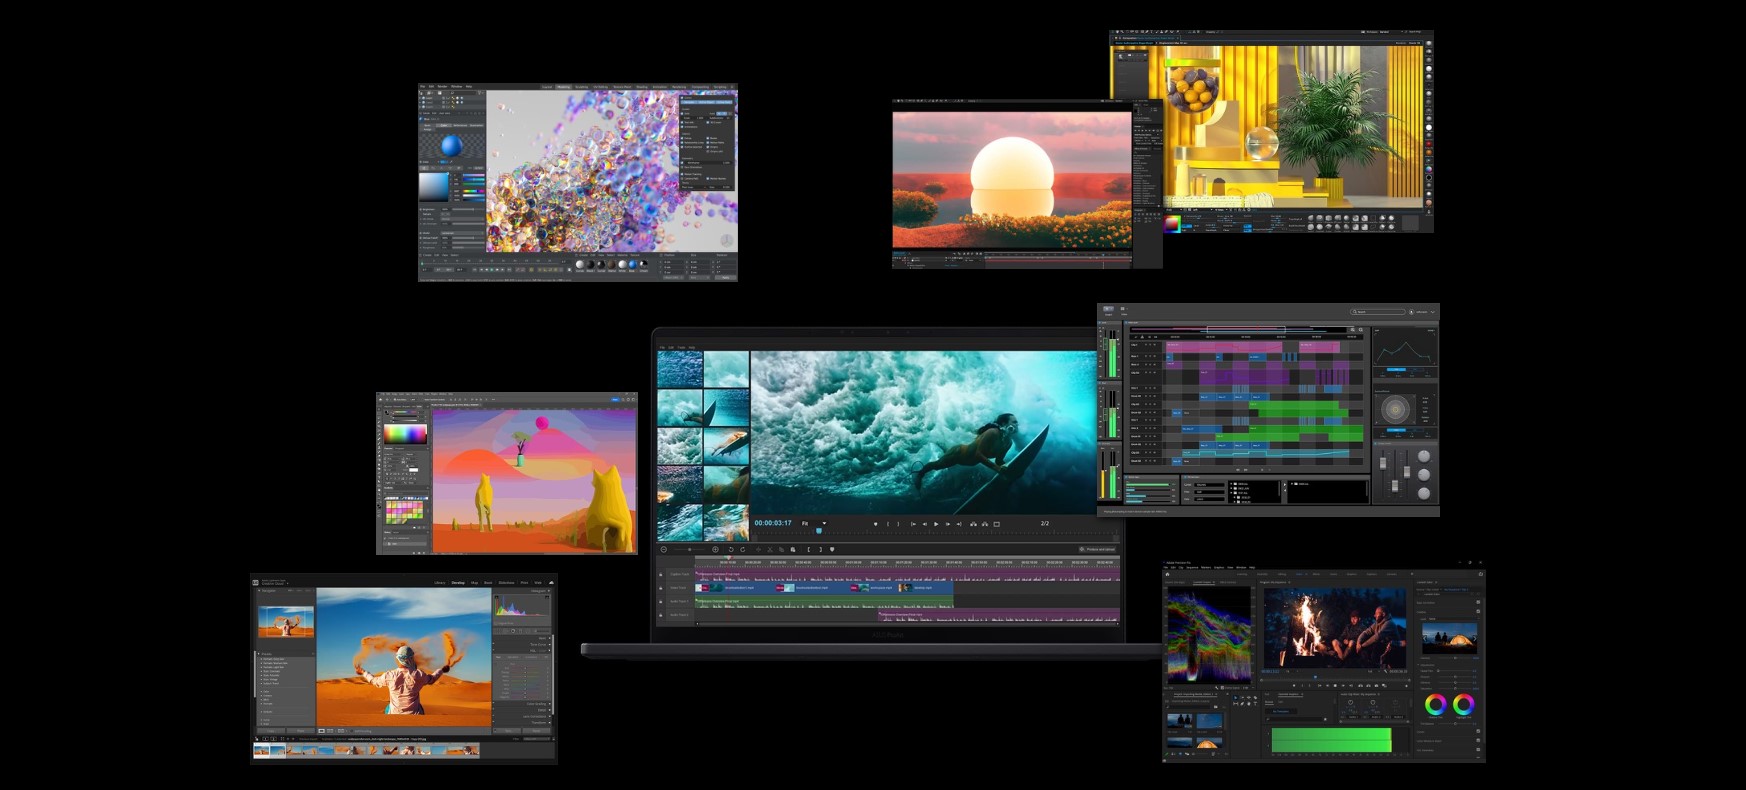Image resolution: width=1746 pixels, height=790 pixels.
Task: Switch to the Develop tab in the photo editor
Action: (x=458, y=582)
